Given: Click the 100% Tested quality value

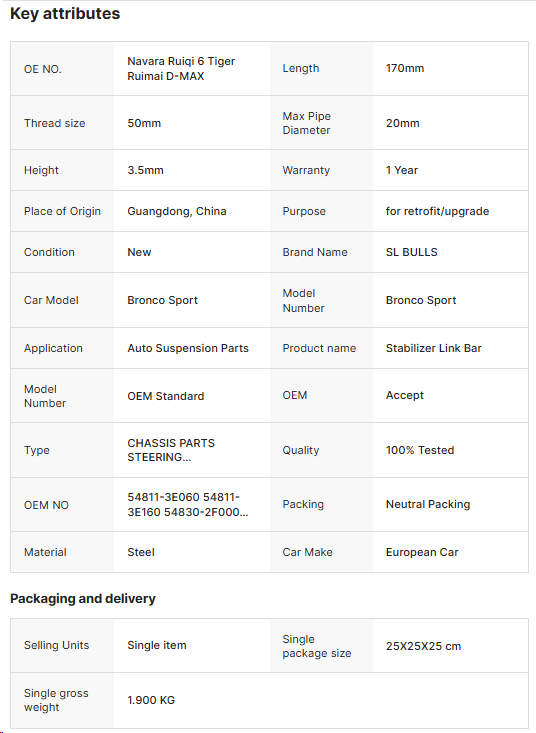Looking at the screenshot, I should pyautogui.click(x=420, y=450).
